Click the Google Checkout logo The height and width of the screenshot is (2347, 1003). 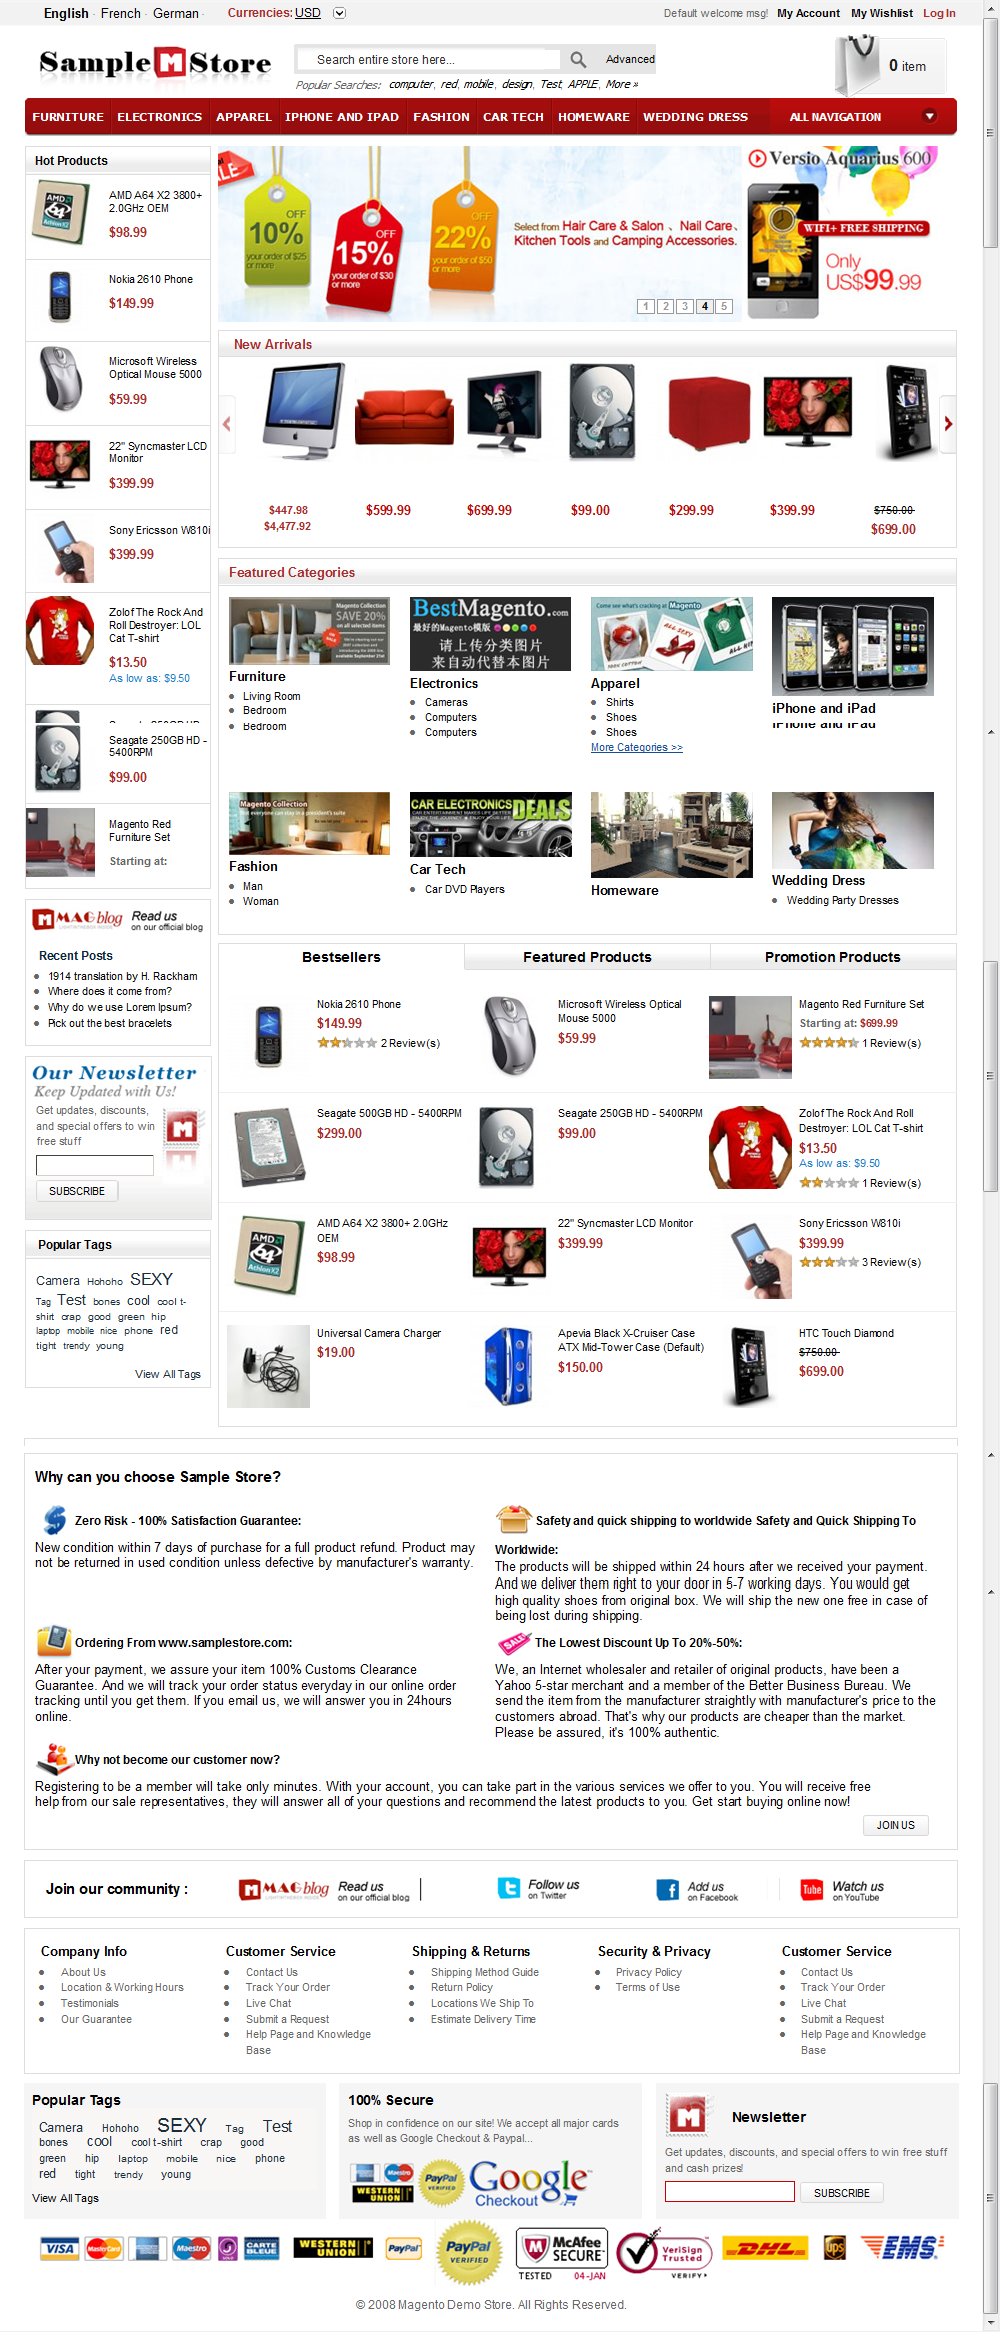point(528,2183)
